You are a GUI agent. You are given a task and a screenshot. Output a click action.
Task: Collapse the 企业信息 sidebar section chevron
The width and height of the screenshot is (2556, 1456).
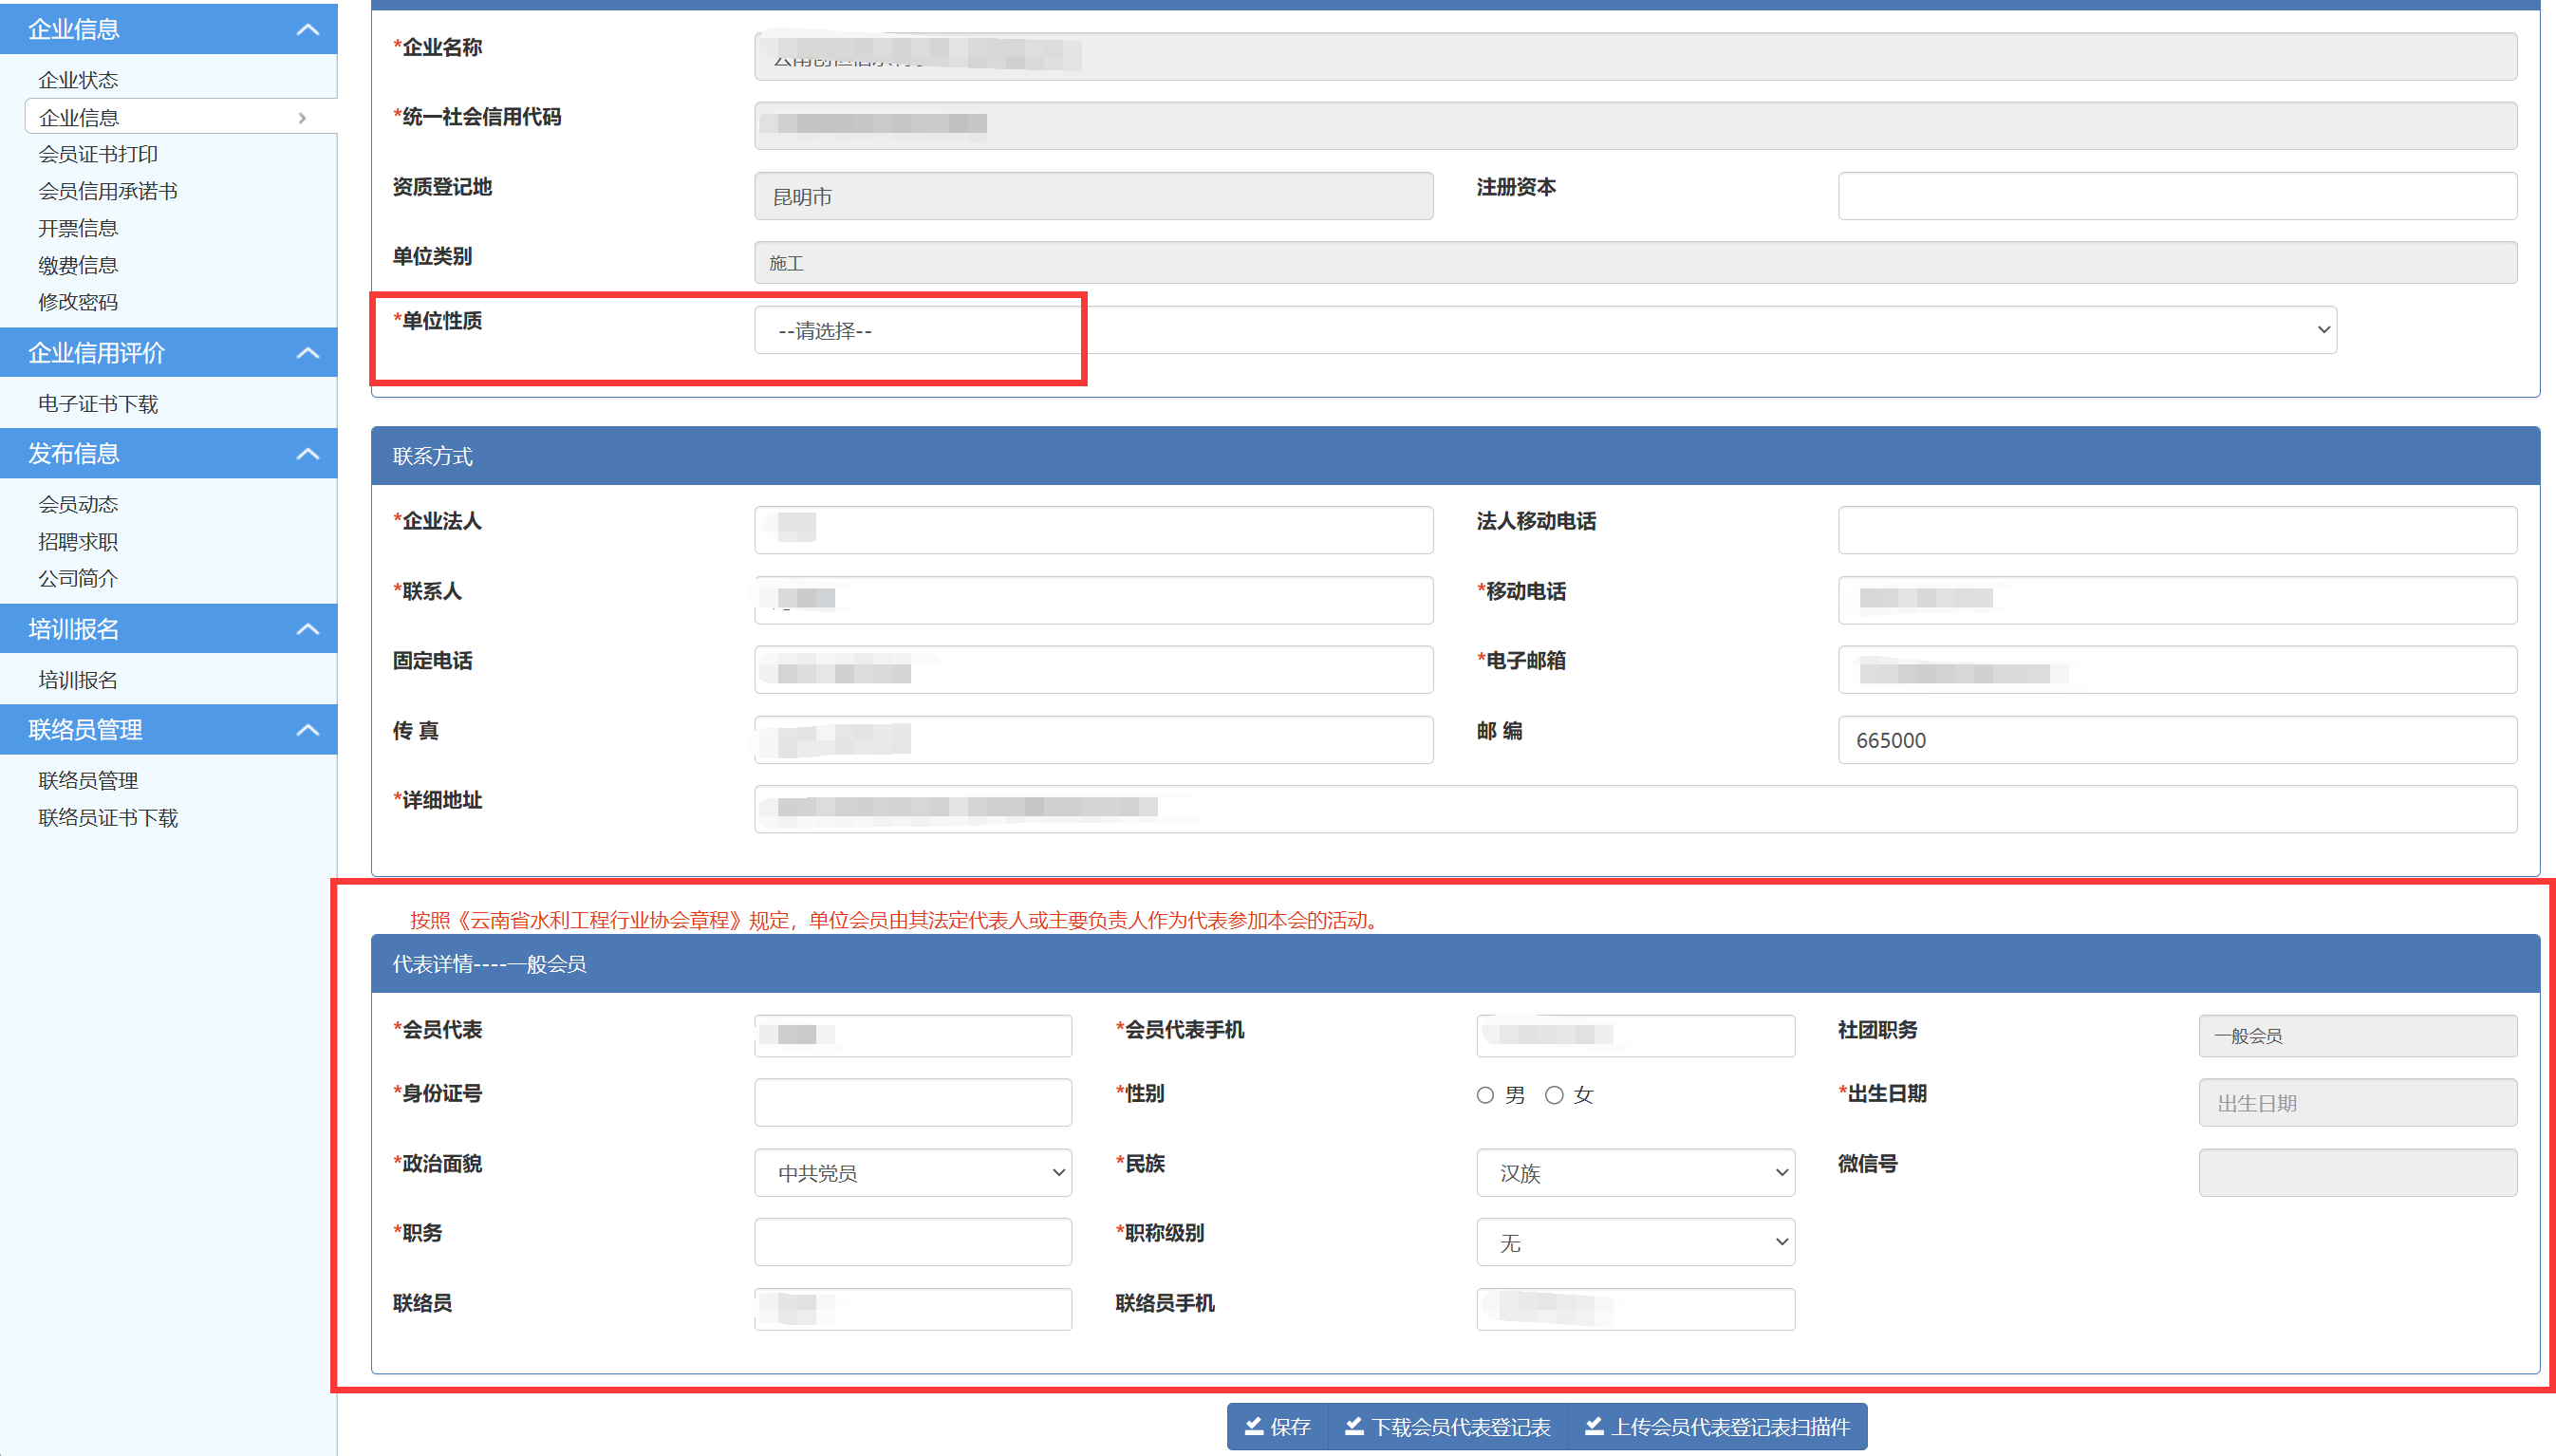tap(308, 29)
